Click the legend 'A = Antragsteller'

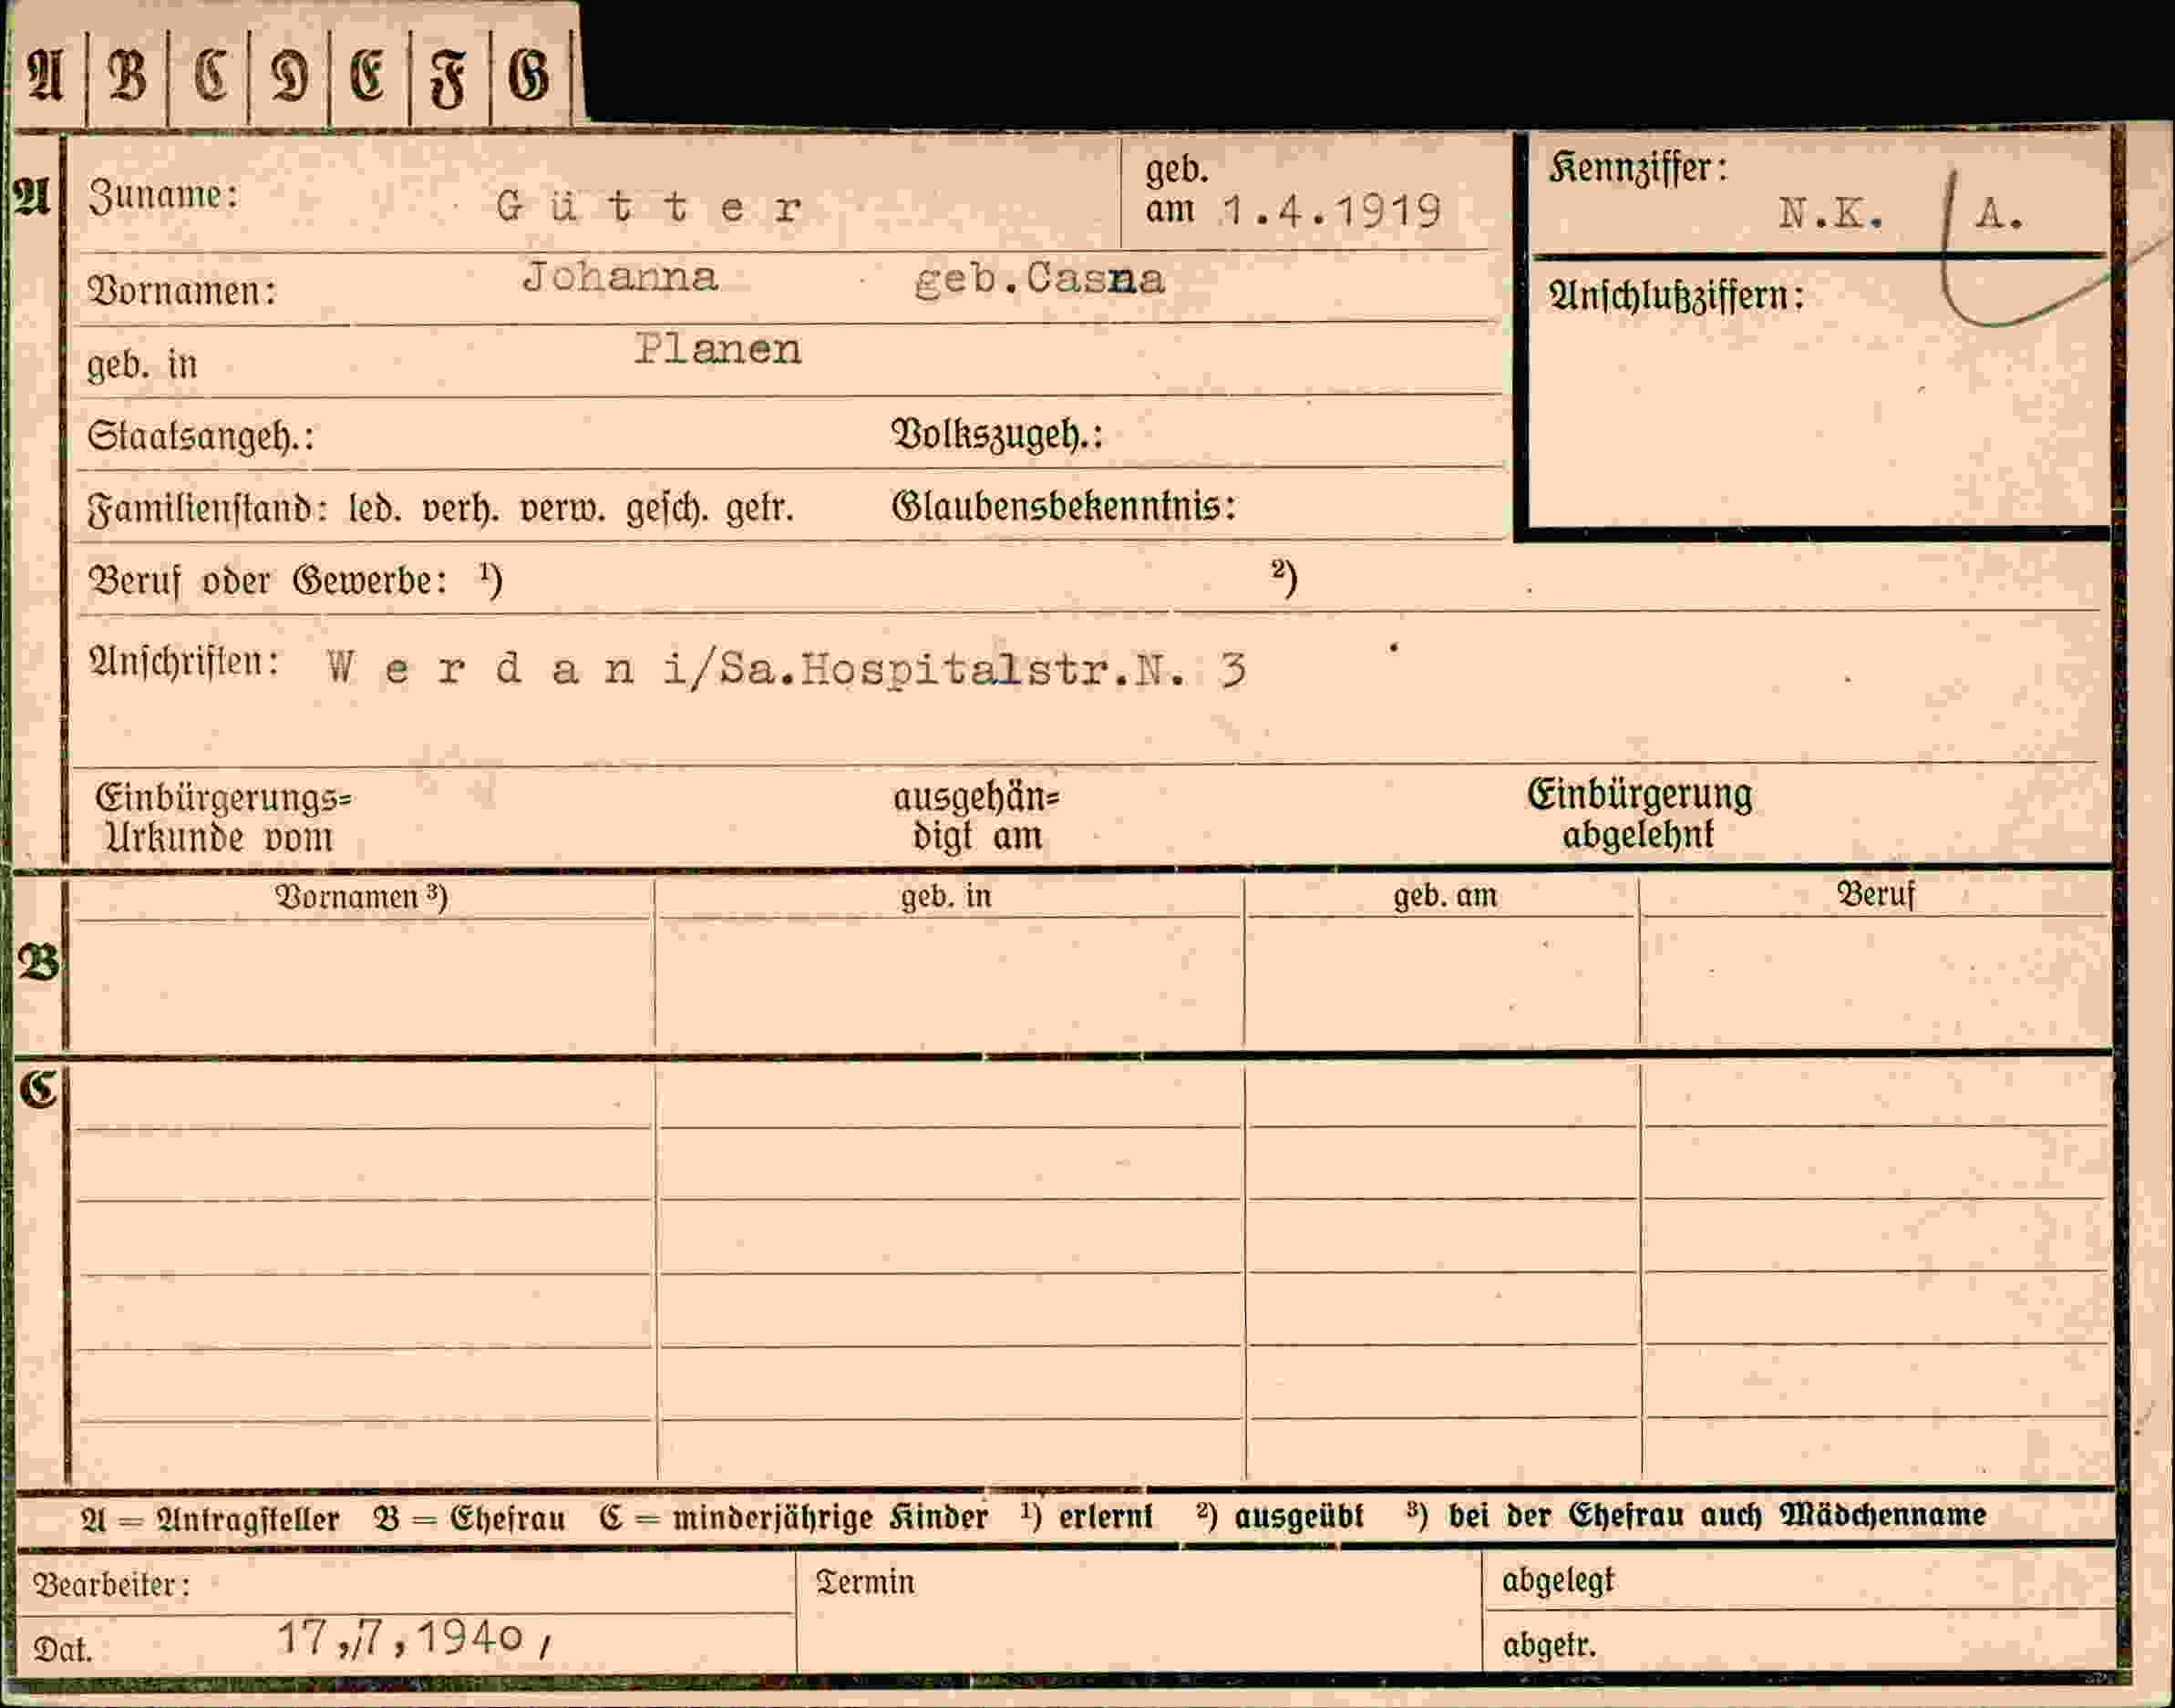click(x=210, y=1520)
